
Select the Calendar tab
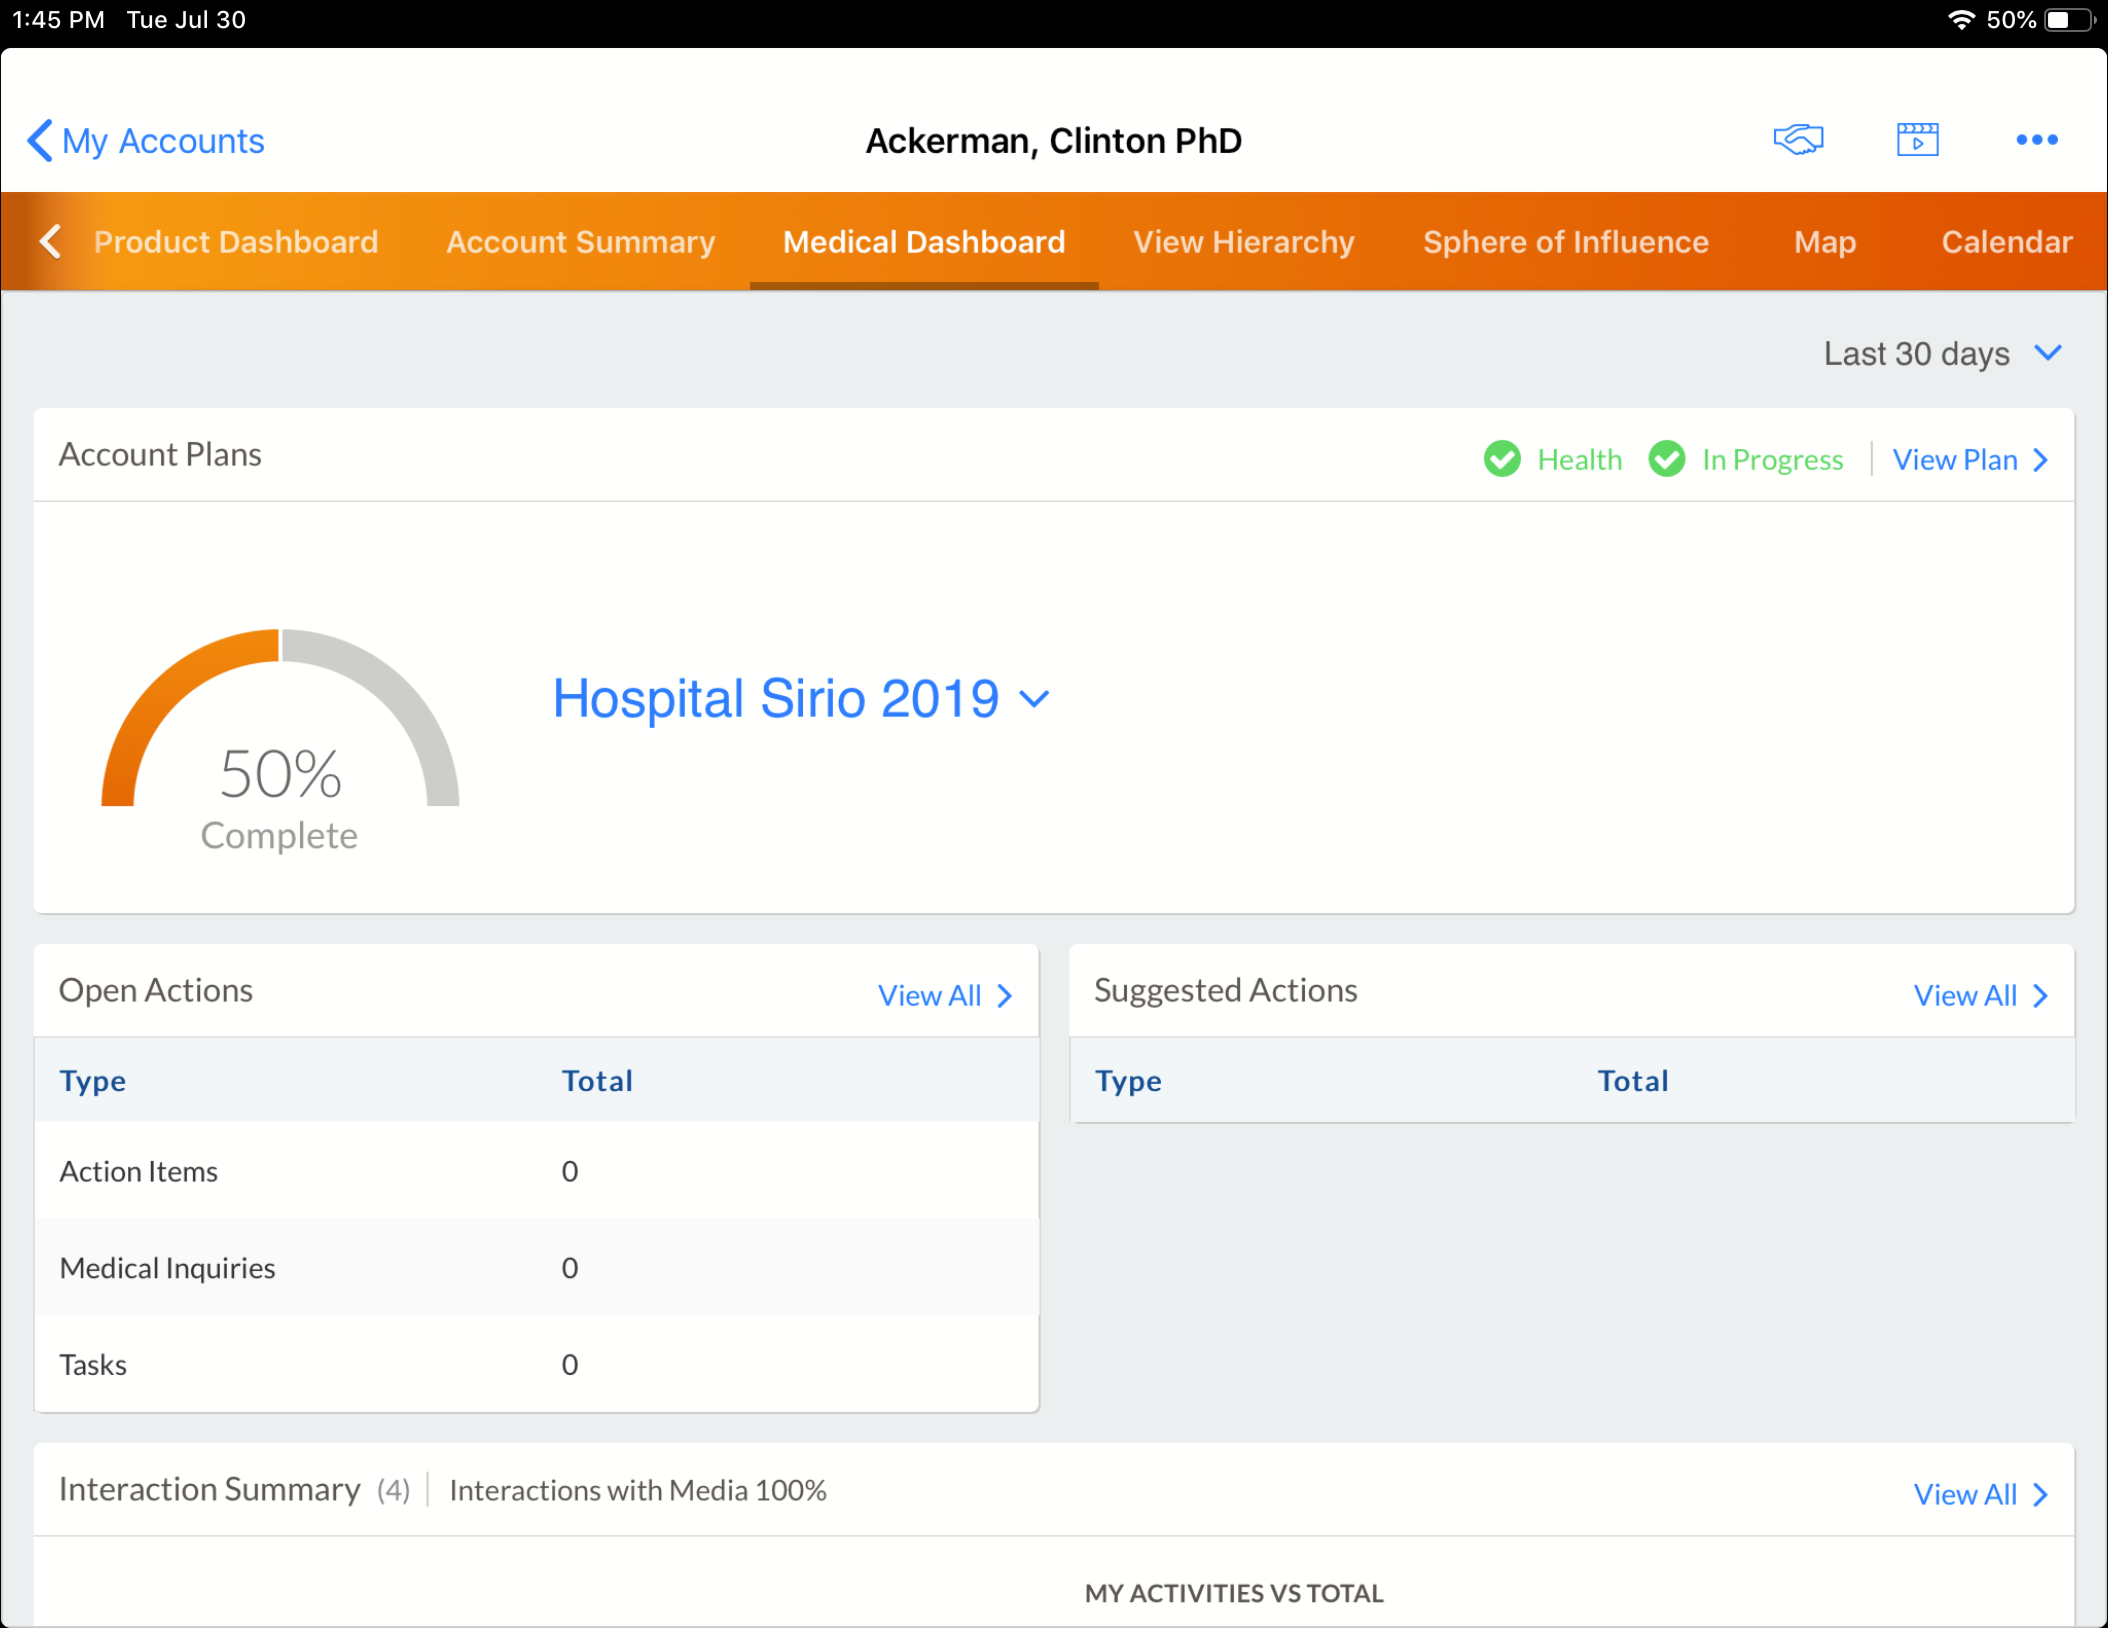tap(2005, 242)
